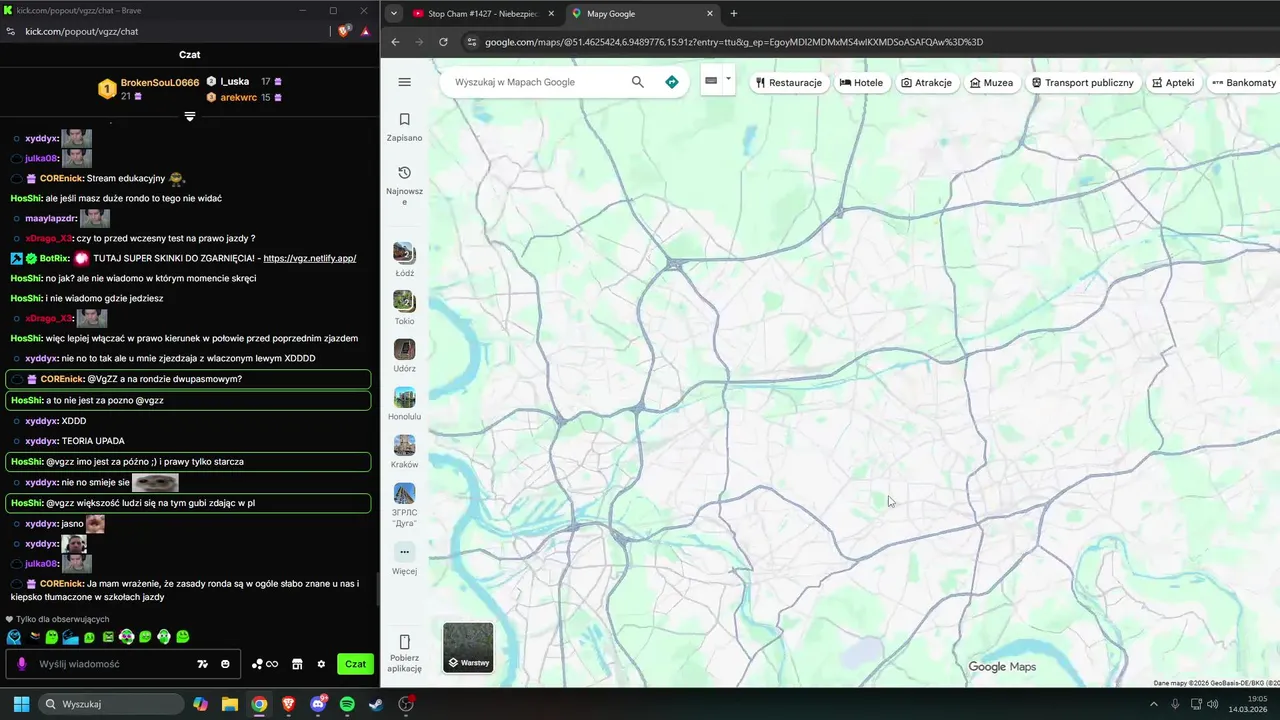Send message with green Czat button
1280x720 pixels.
[x=355, y=664]
